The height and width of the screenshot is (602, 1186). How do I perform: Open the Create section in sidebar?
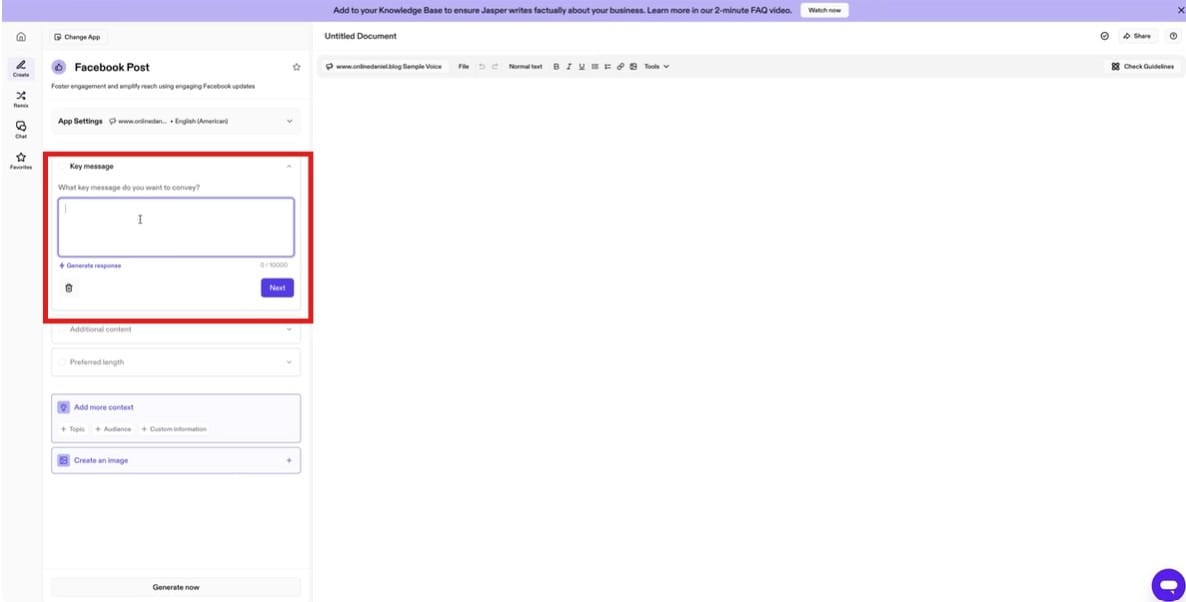20,68
